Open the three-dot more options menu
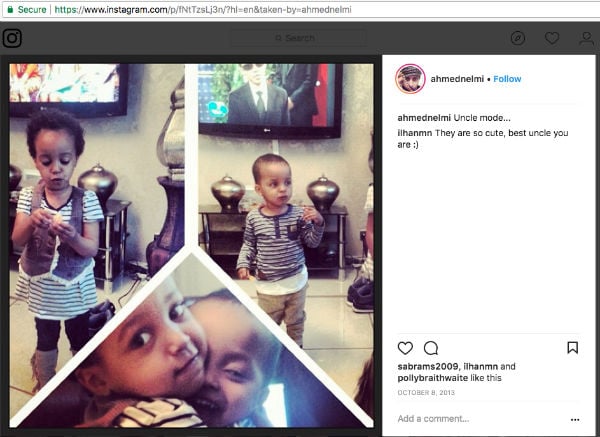Image resolution: width=600 pixels, height=437 pixels. [575, 419]
